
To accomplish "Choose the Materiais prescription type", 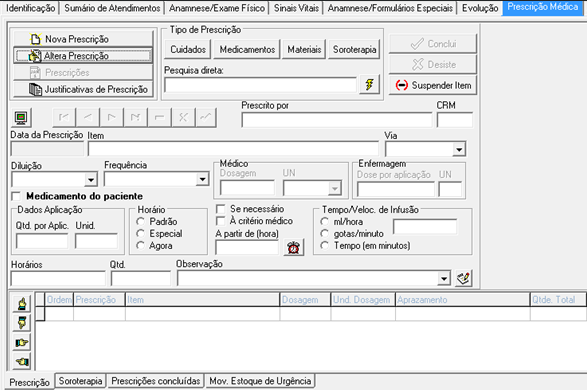I will coord(304,49).
